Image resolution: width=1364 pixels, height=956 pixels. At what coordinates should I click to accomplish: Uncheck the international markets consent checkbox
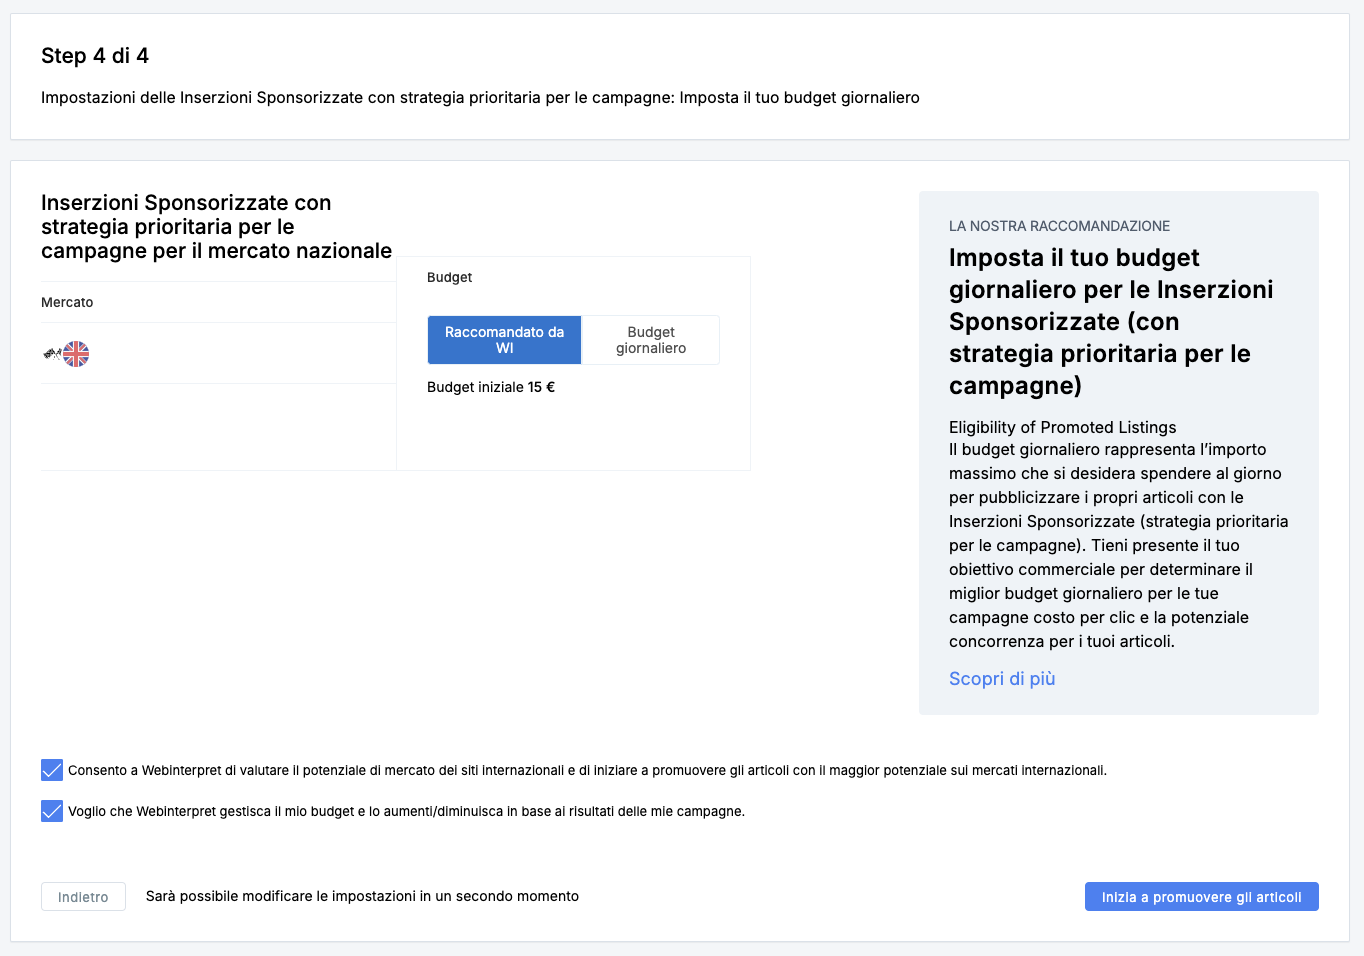click(52, 770)
